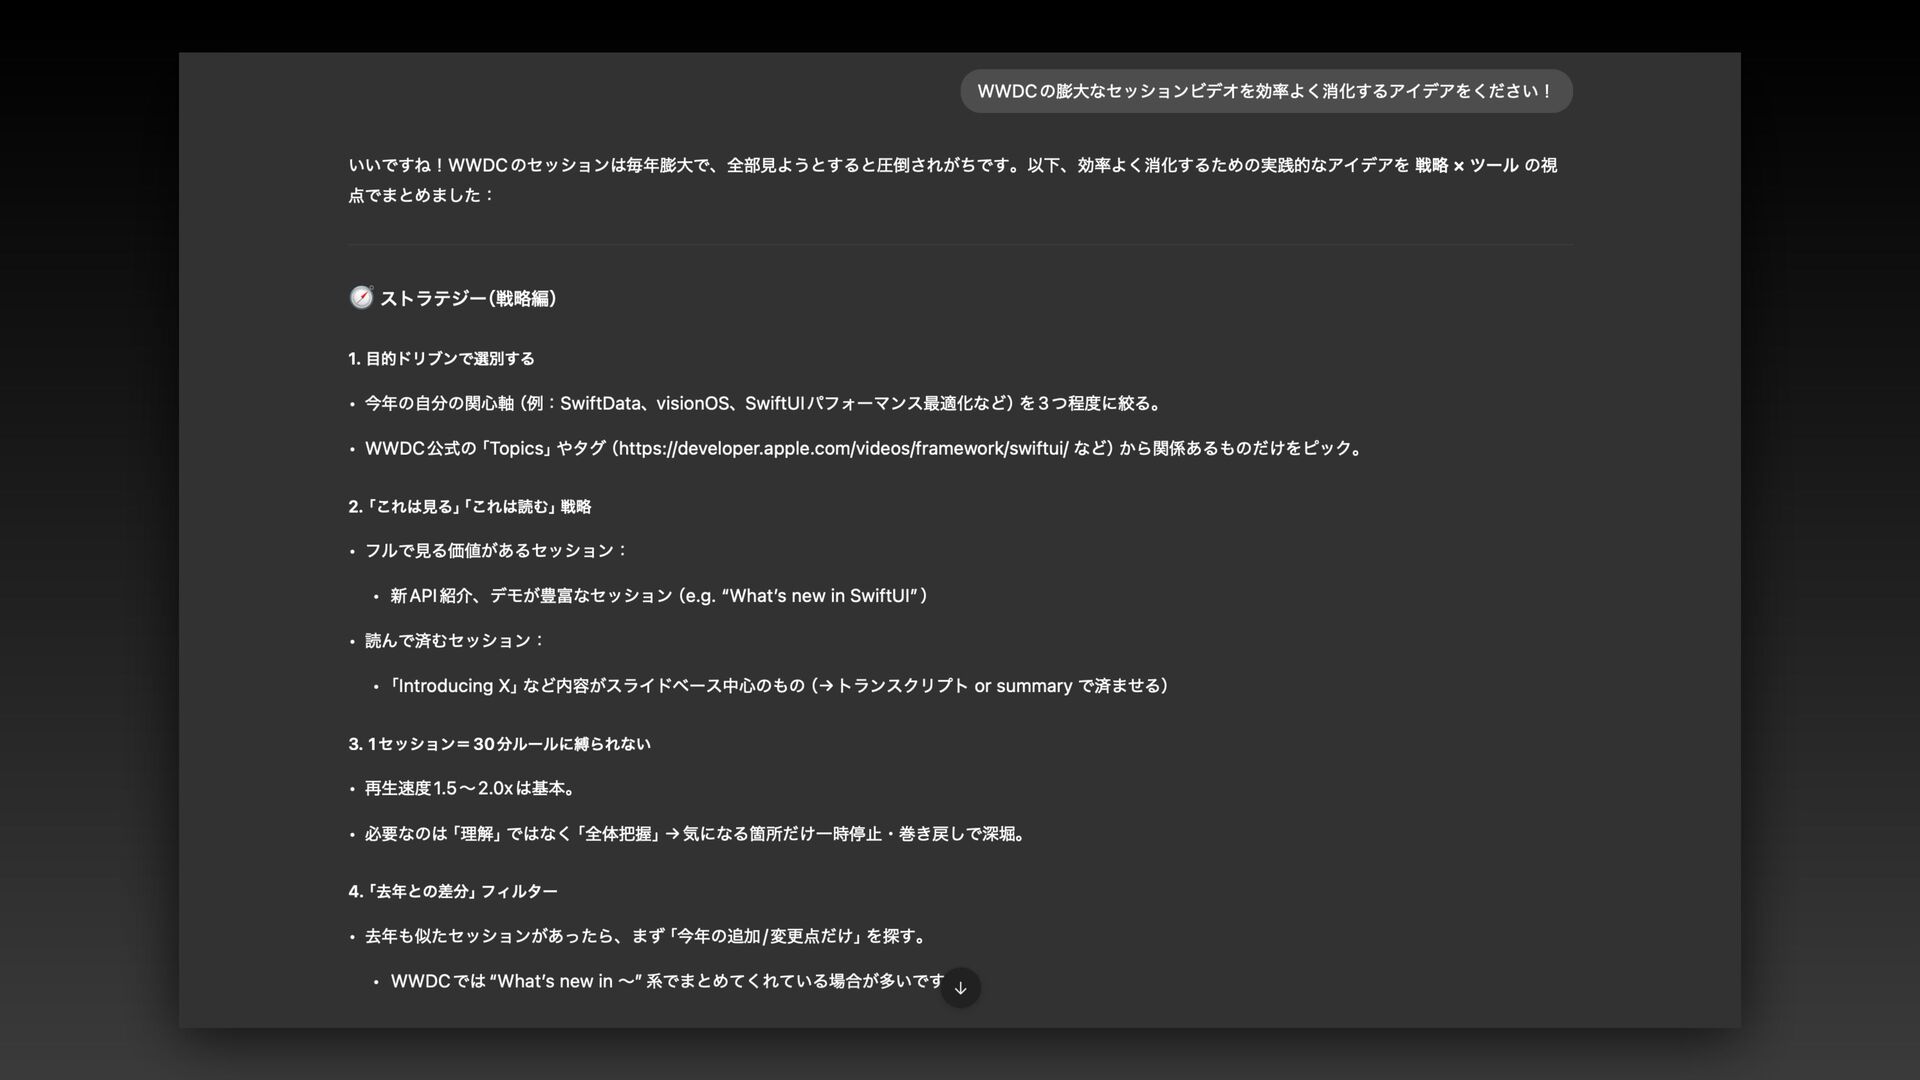Click the bullet about 「理解」ではなく「全体把握」
The image size is (1920, 1080).
(697, 834)
